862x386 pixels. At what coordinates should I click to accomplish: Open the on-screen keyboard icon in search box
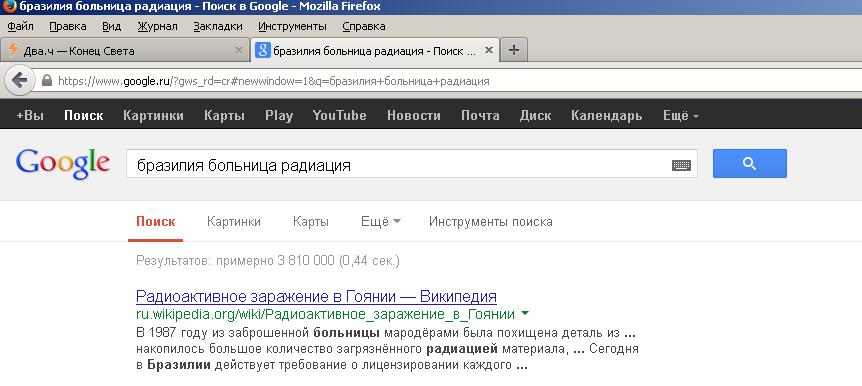coord(681,165)
